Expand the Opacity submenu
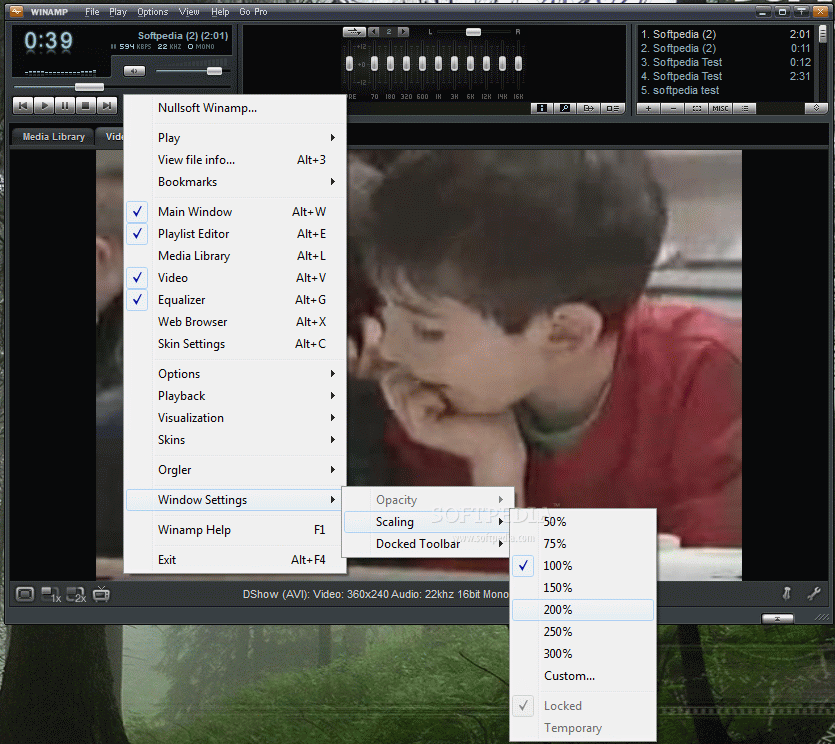 coord(428,500)
